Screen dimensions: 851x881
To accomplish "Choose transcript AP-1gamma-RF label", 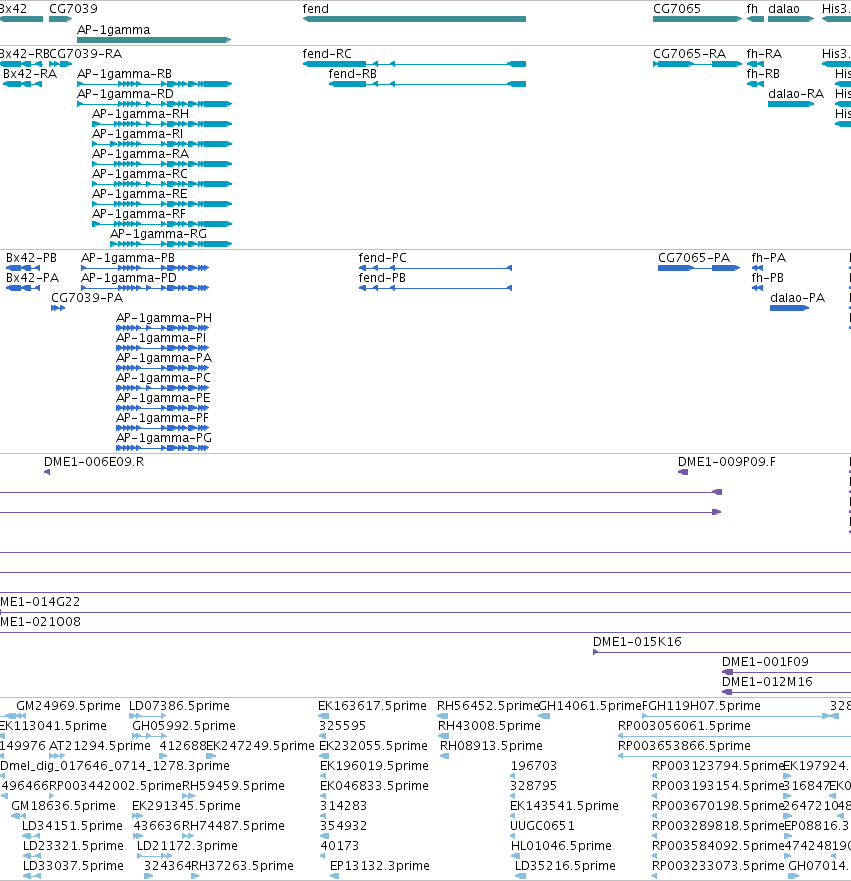I will 139,214.
